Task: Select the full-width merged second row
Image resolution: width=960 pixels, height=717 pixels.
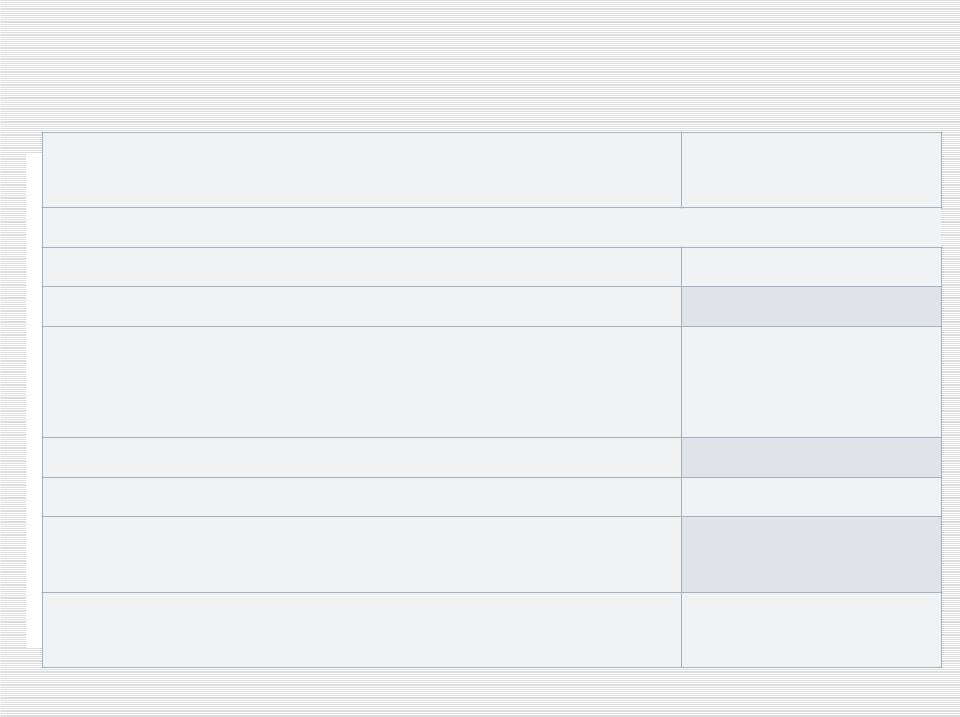Action: pyautogui.click(x=492, y=227)
